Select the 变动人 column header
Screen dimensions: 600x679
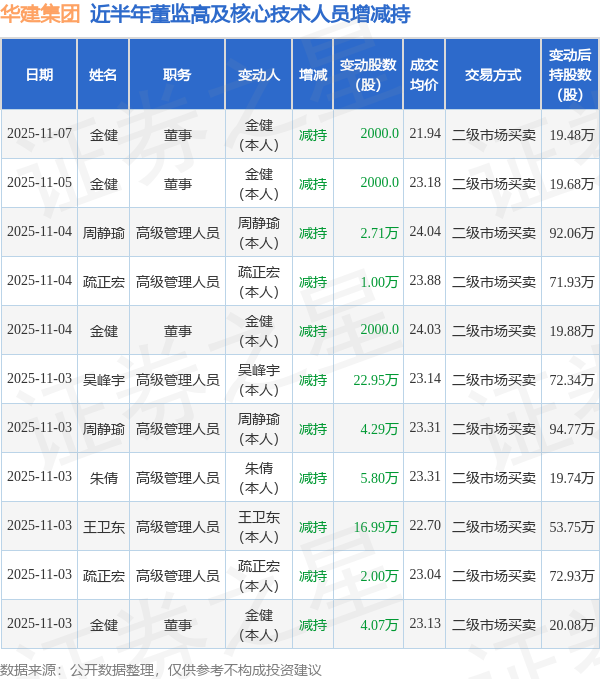(258, 74)
